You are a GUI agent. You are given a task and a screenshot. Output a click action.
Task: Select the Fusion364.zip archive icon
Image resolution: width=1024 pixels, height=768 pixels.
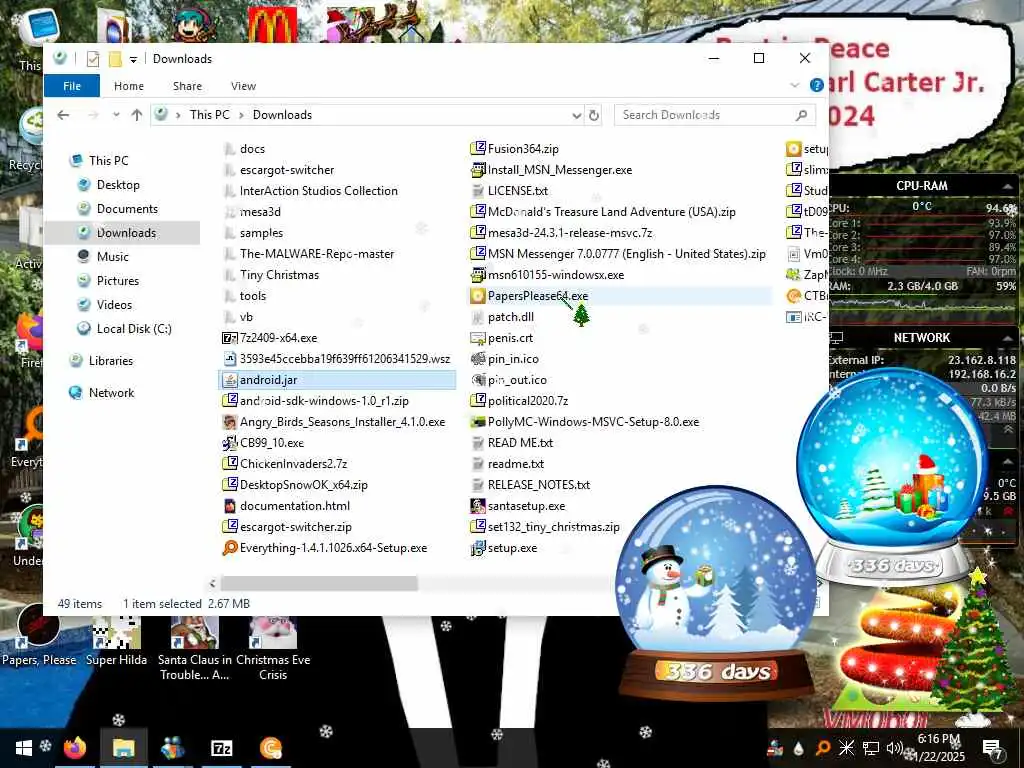(478, 149)
